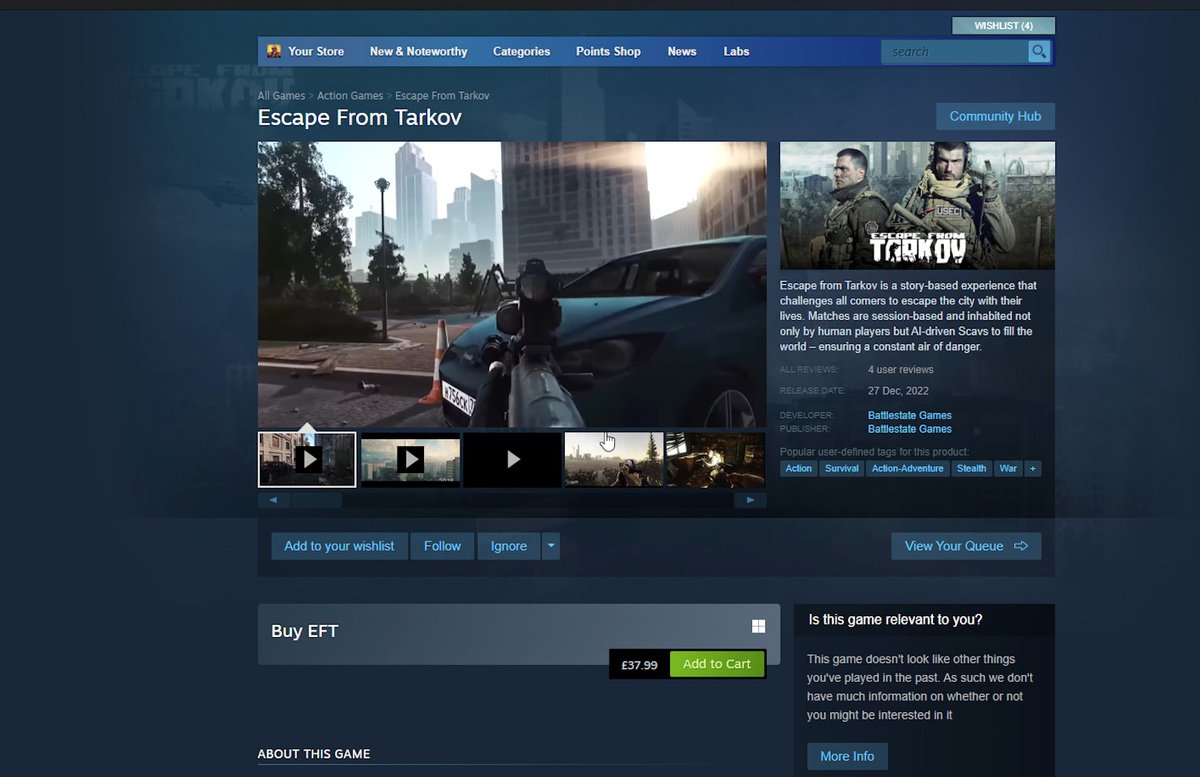The width and height of the screenshot is (1200, 777).
Task: Open the Community Hub
Action: pyautogui.click(x=994, y=116)
